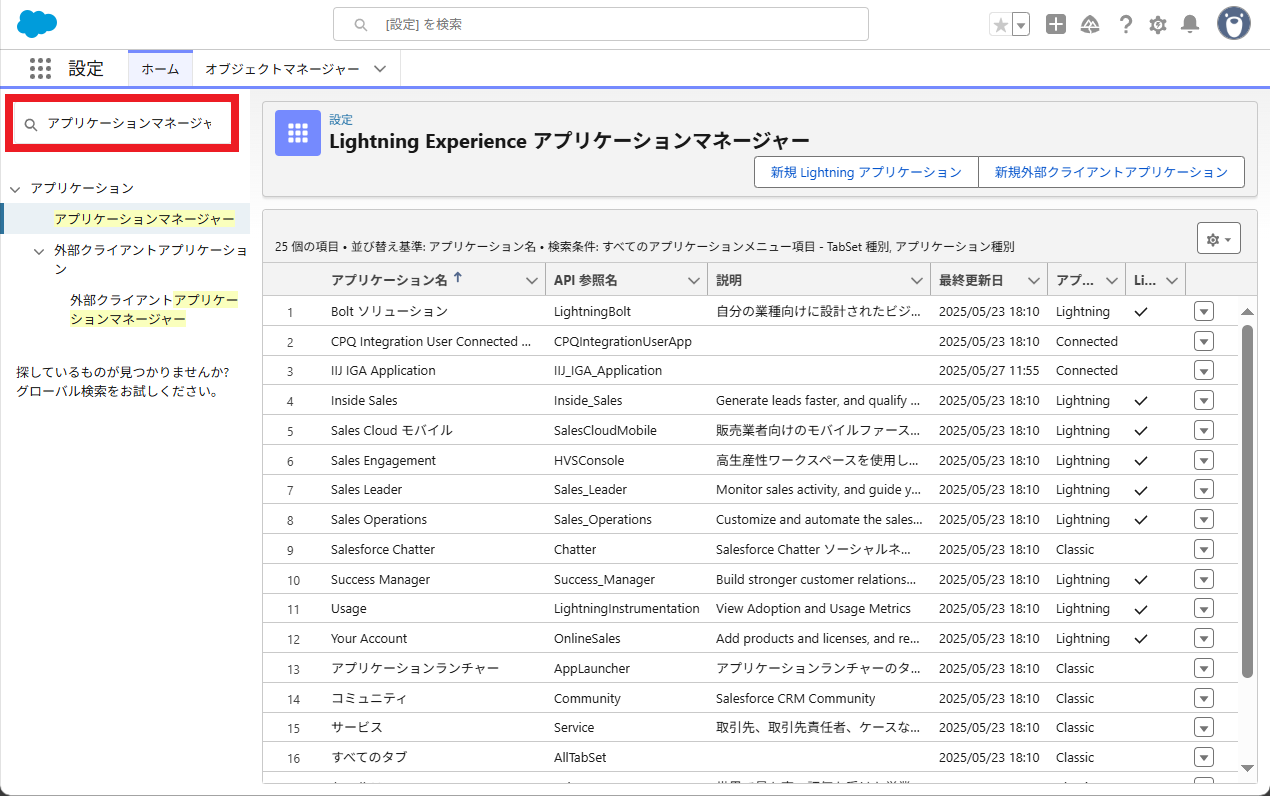Image resolution: width=1270 pixels, height=796 pixels.
Task: Open global actions plus icon
Action: coord(1056,25)
